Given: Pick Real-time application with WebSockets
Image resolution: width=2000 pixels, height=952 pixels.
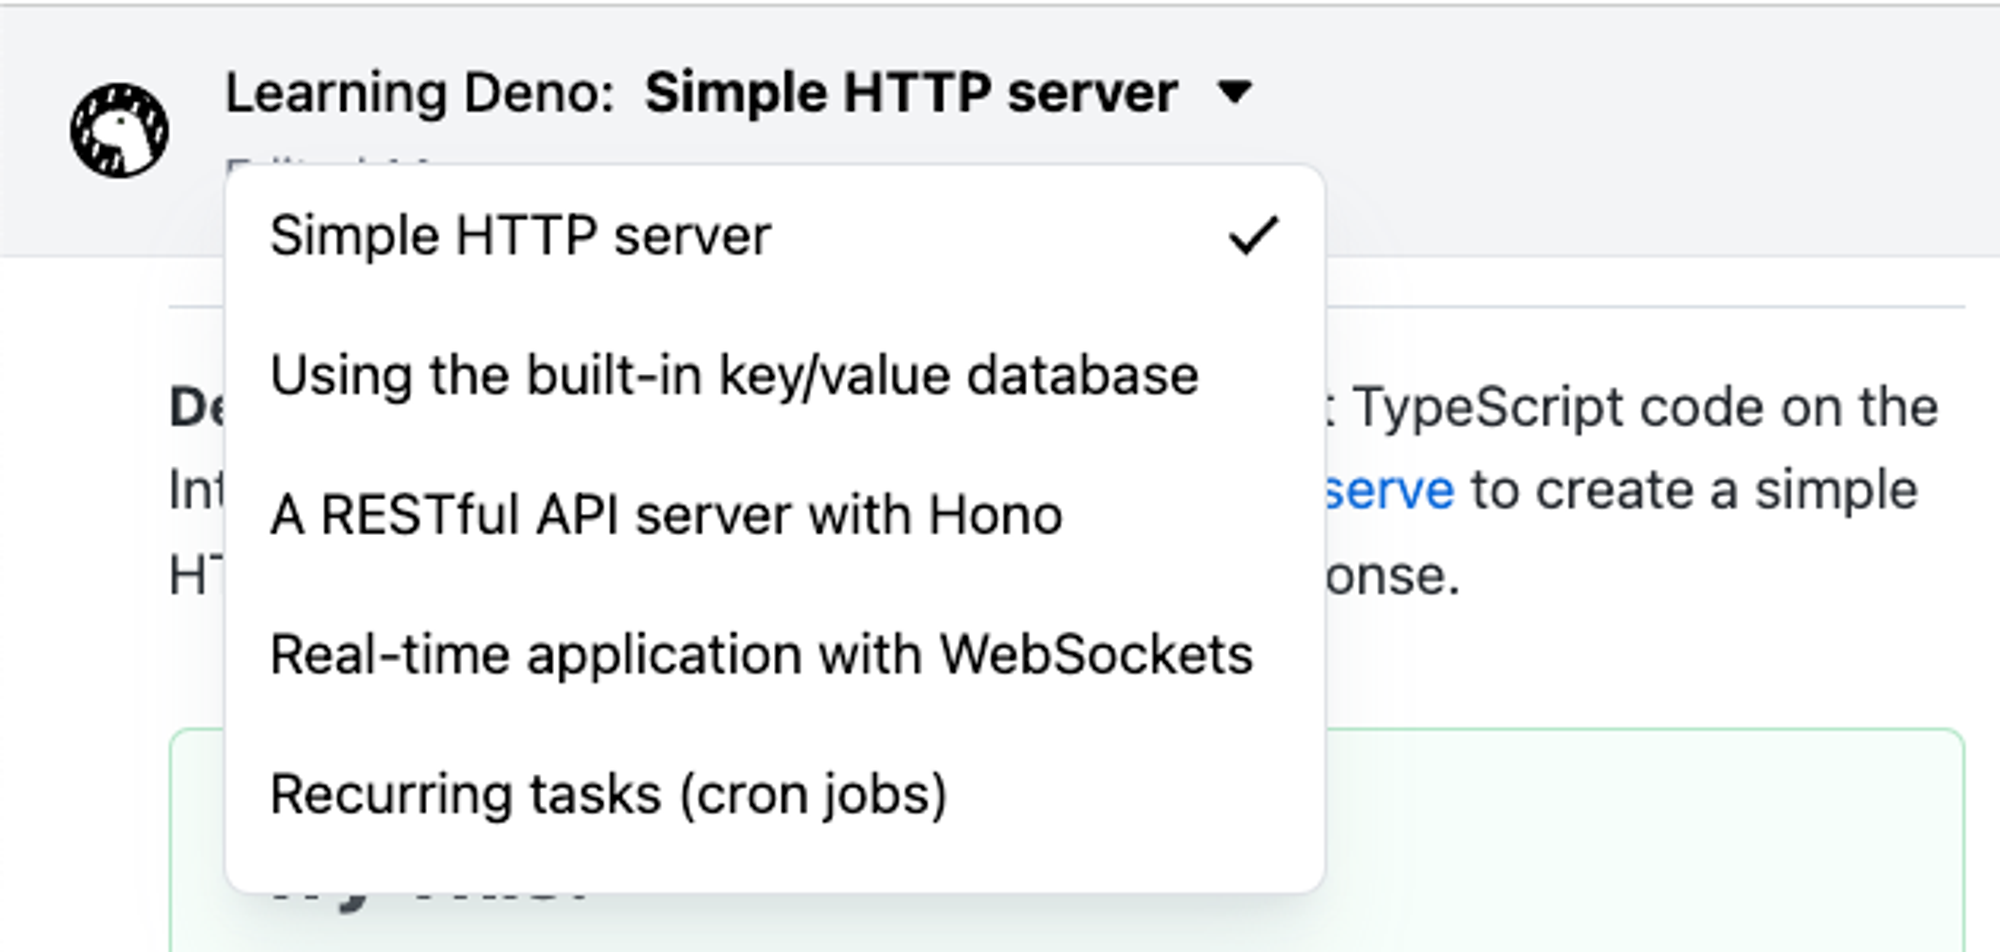Looking at the screenshot, I should [x=761, y=656].
